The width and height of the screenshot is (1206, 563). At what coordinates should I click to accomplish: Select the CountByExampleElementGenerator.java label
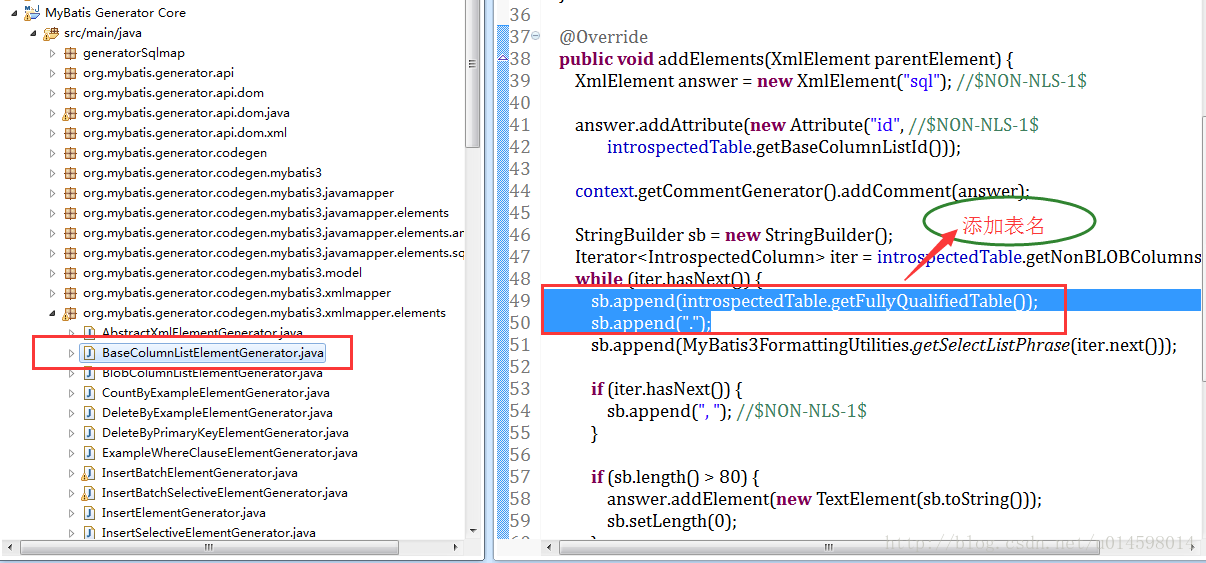(216, 393)
